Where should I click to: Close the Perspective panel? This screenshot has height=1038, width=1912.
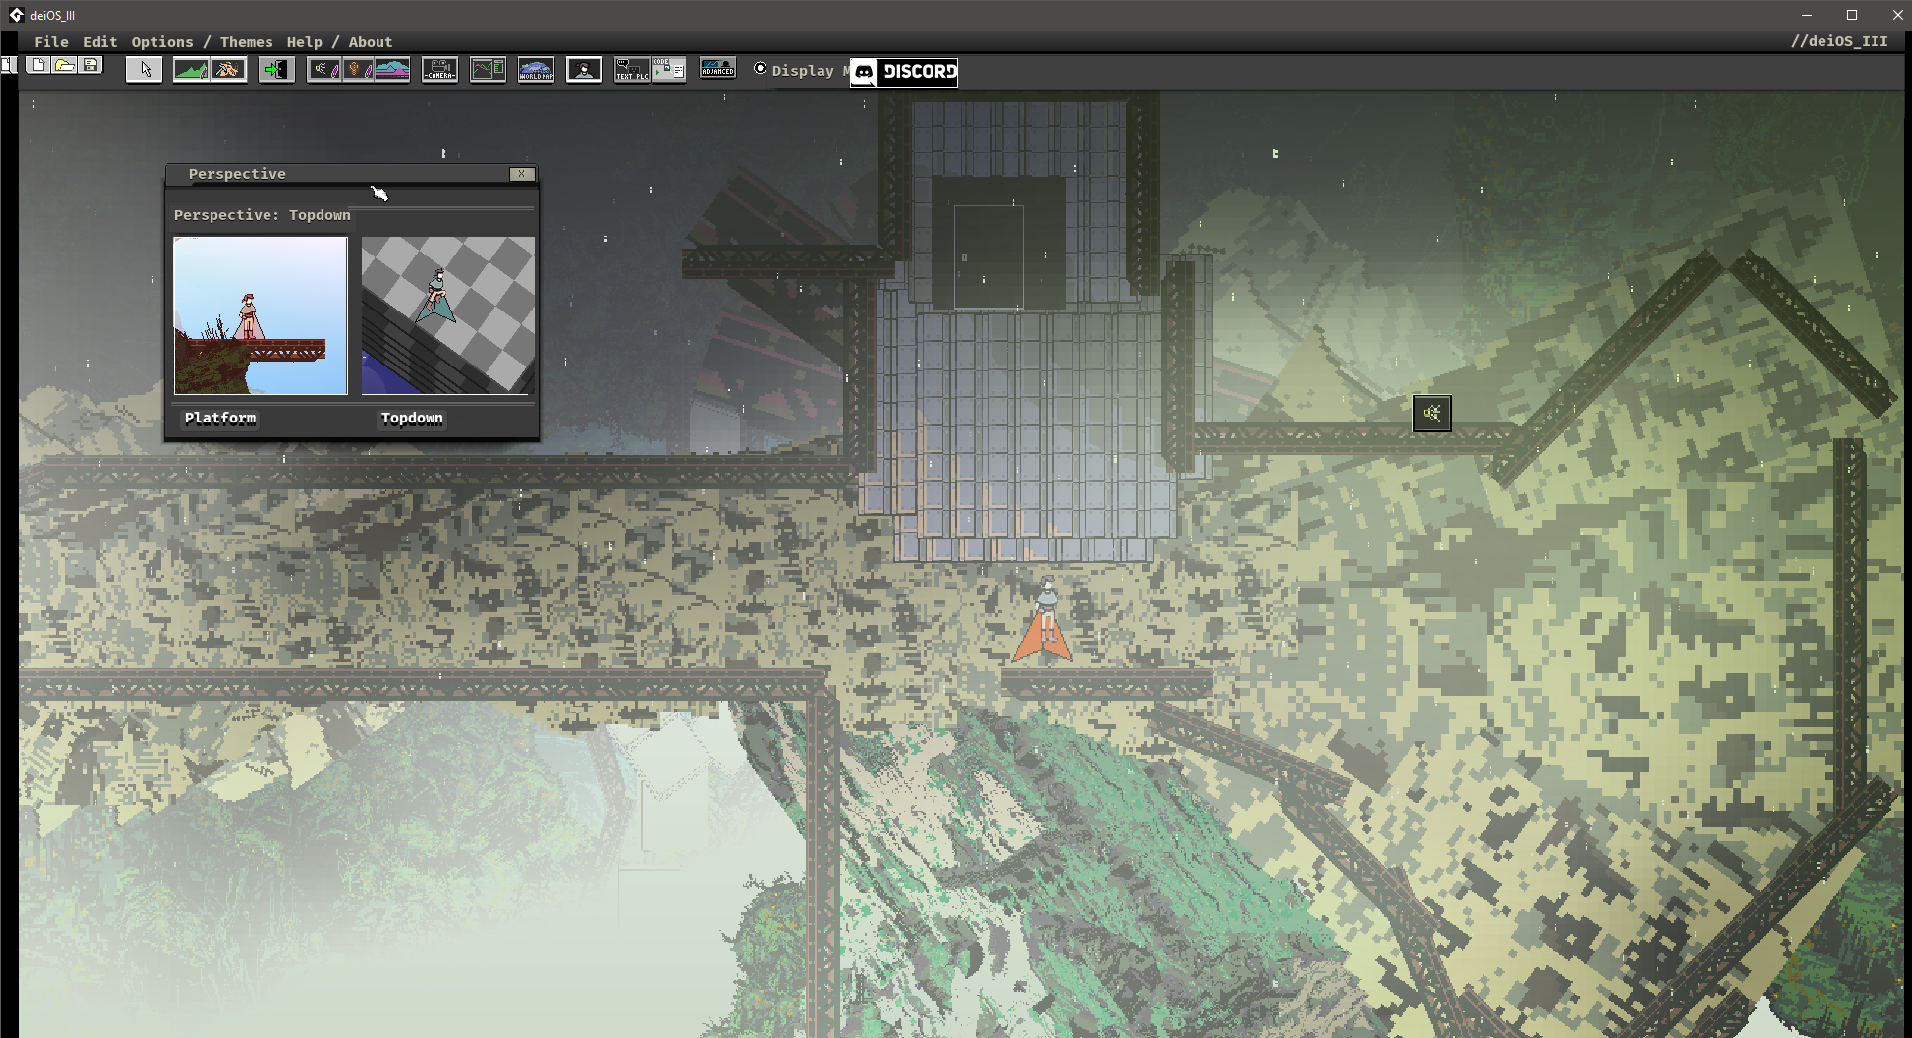pos(521,174)
